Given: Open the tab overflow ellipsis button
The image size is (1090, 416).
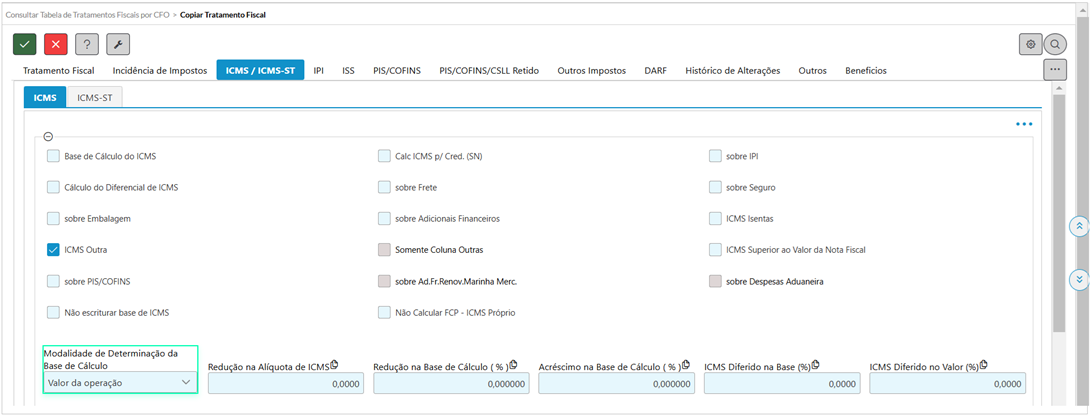Looking at the screenshot, I should (x=1054, y=70).
